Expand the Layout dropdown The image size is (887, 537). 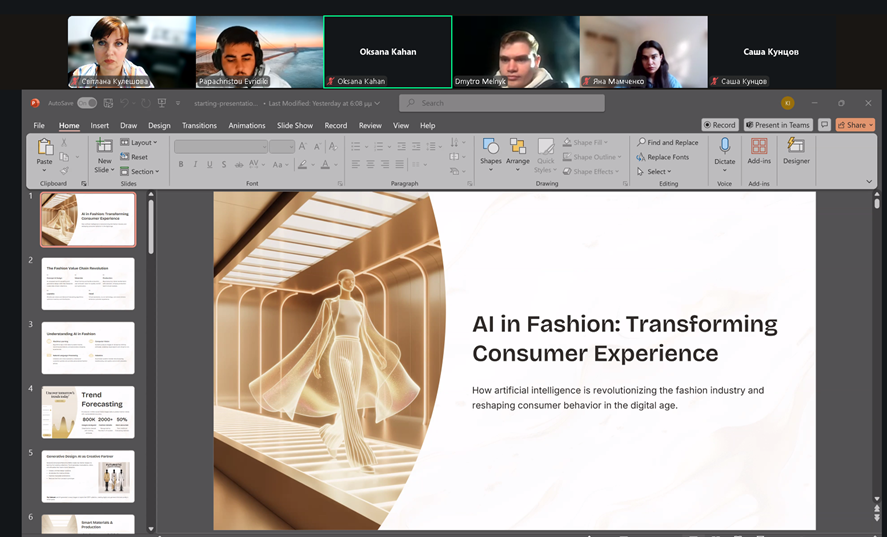point(139,142)
